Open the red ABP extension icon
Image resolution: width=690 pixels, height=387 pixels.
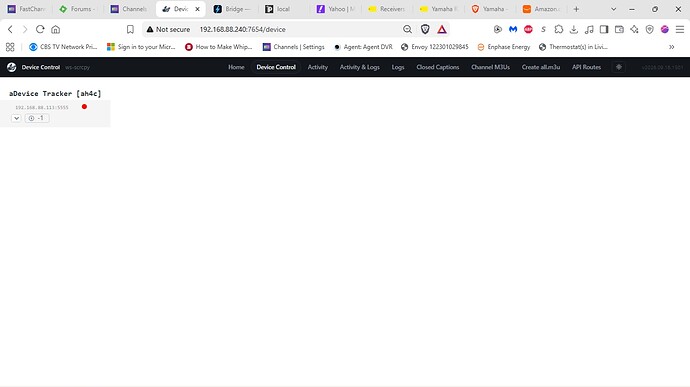click(x=528, y=29)
